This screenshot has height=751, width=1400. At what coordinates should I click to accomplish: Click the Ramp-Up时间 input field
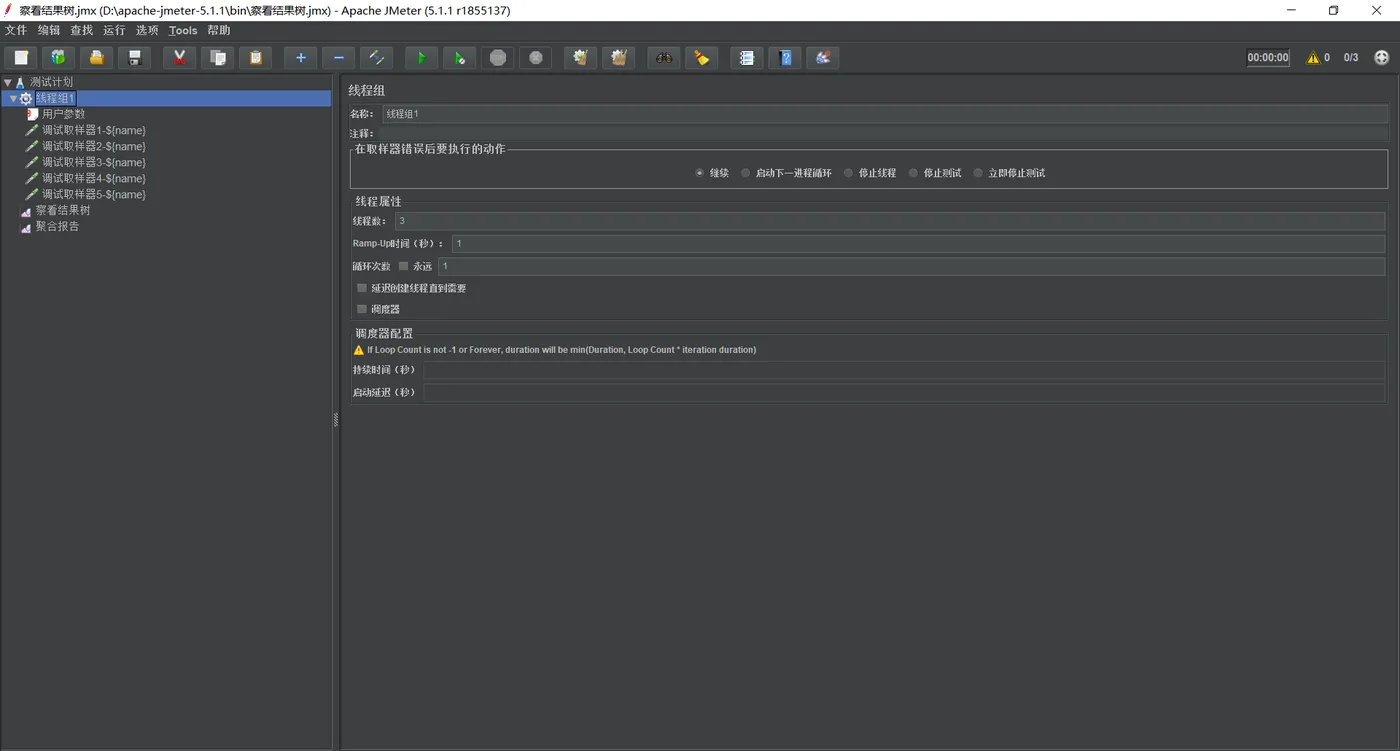coord(919,243)
